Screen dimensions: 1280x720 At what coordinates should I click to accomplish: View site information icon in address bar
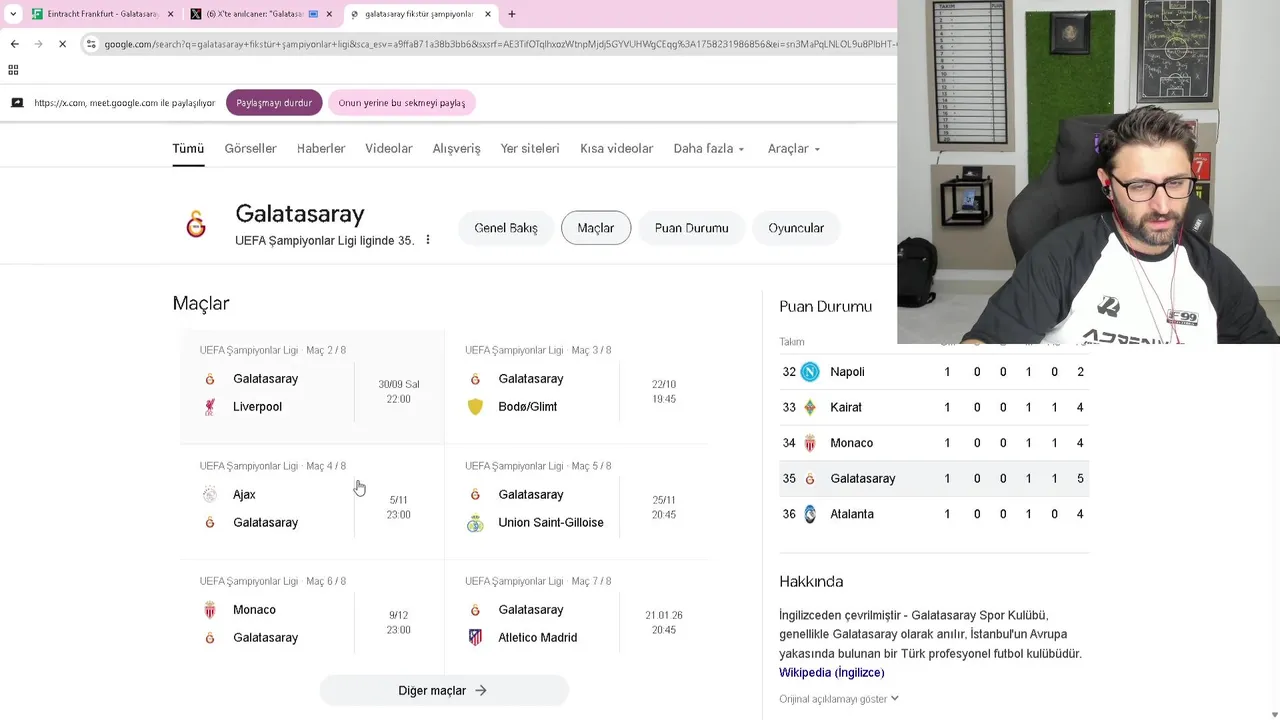click(x=91, y=44)
